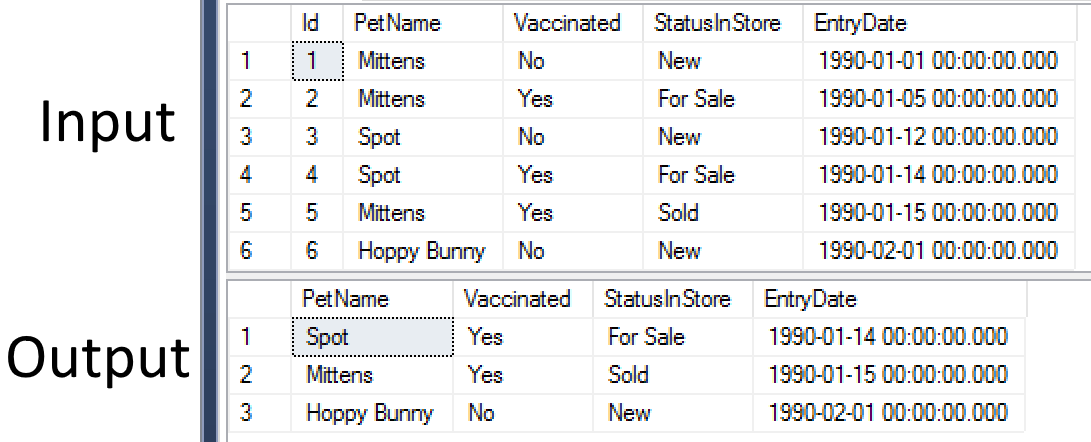Click the select-all corner of the input grid
The height and width of the screenshot is (442, 1091).
tap(258, 22)
